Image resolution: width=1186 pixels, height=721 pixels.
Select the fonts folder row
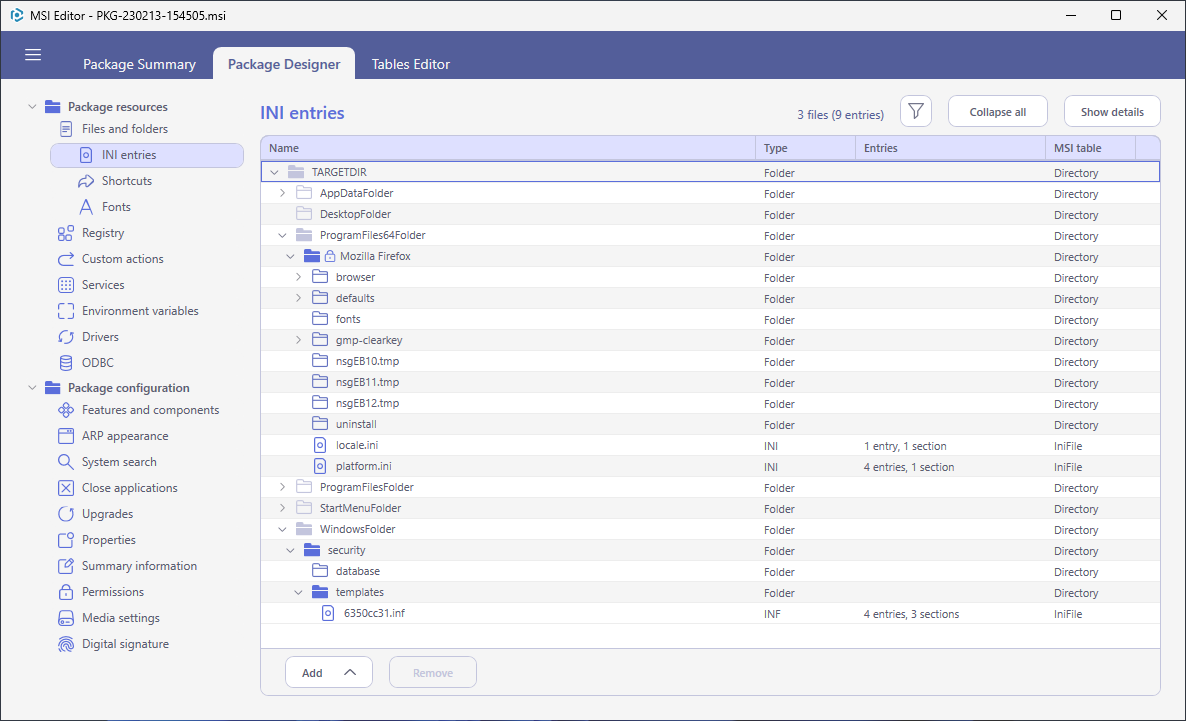710,319
